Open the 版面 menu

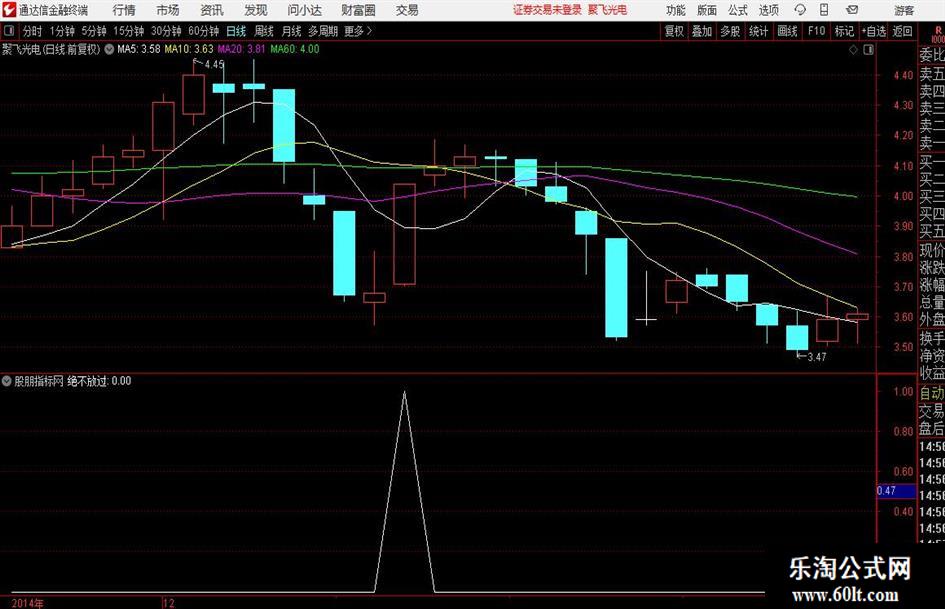click(x=706, y=10)
